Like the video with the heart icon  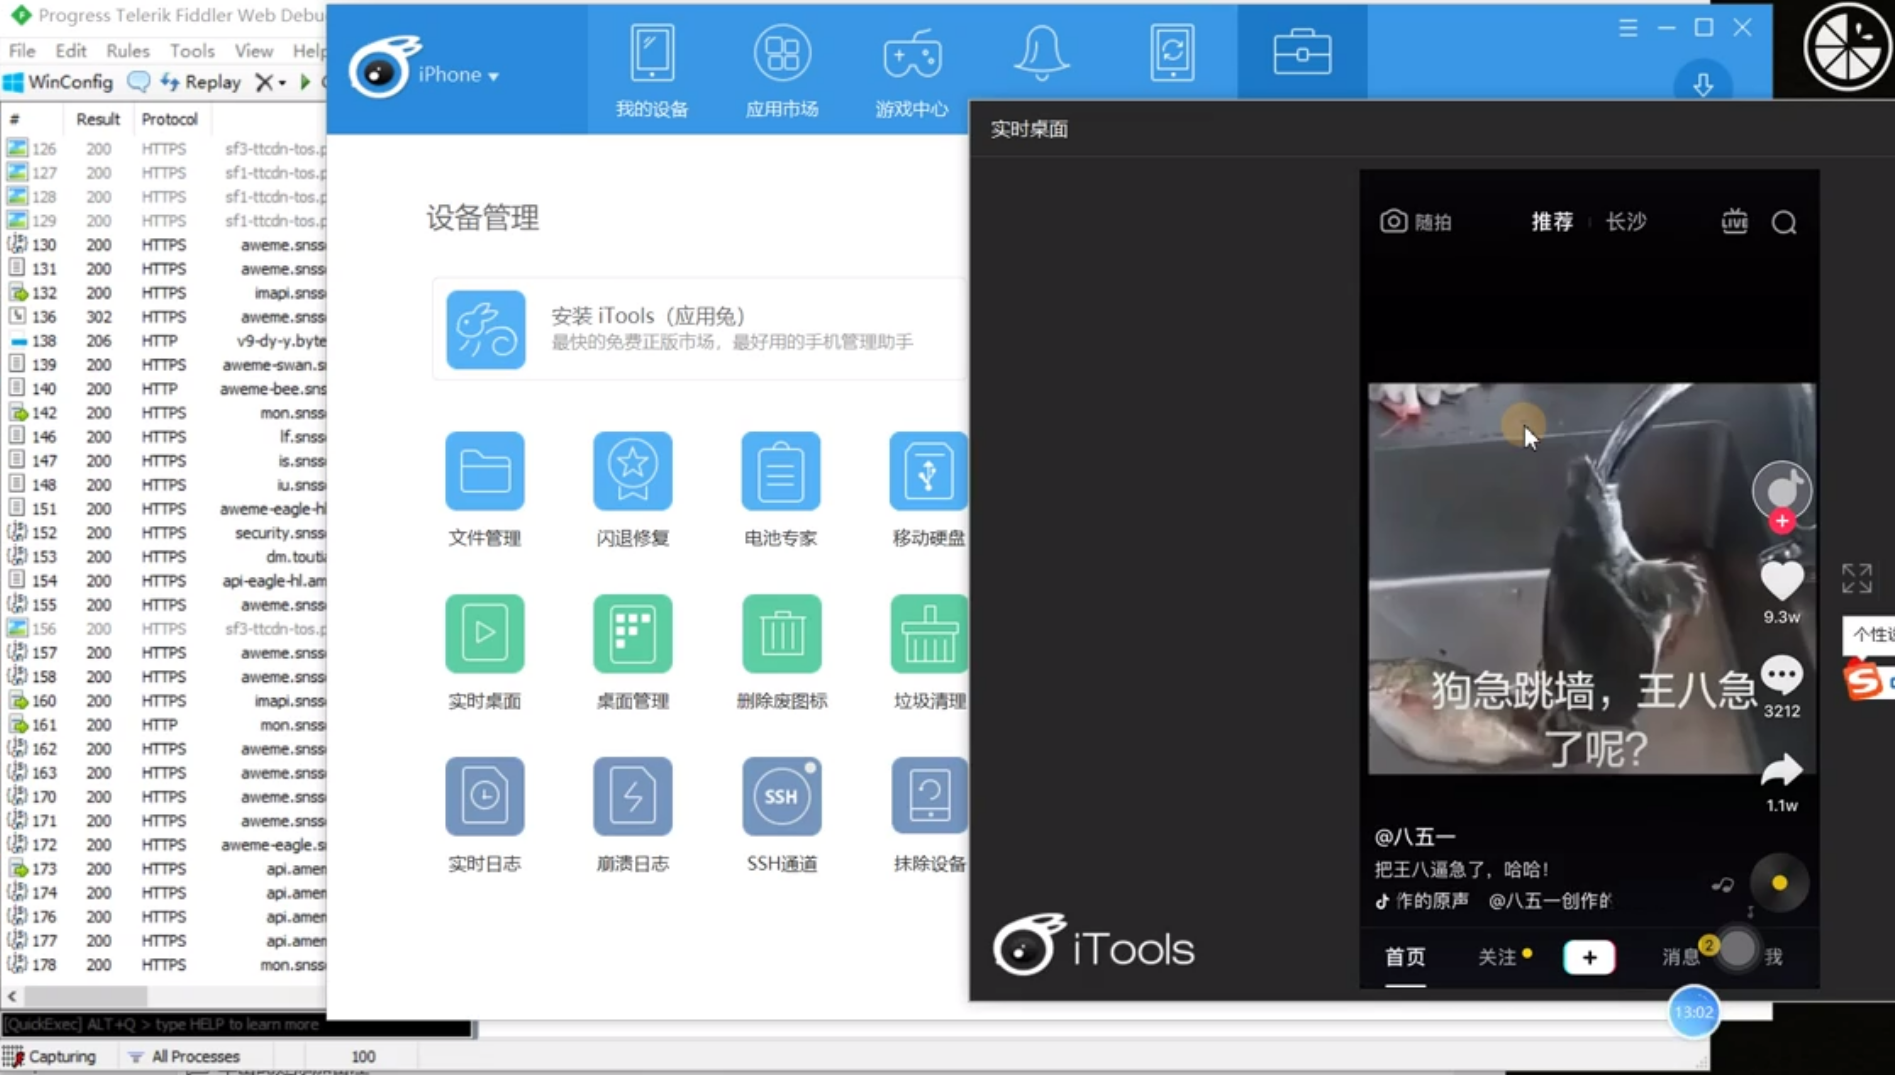coord(1782,580)
